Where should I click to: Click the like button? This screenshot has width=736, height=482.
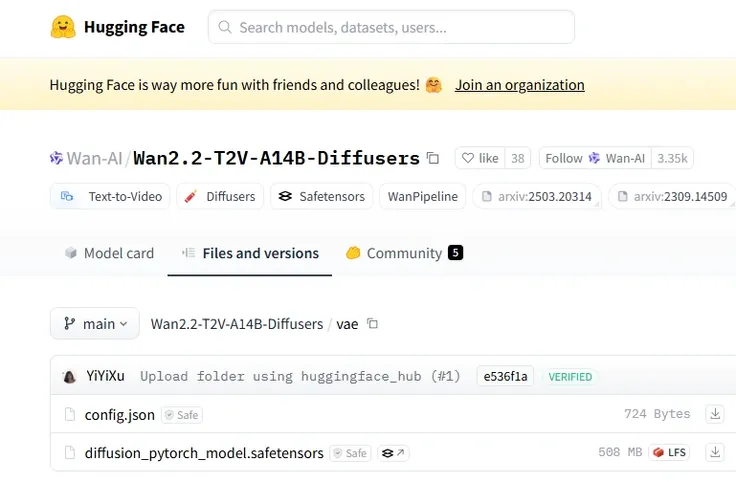[x=480, y=158]
